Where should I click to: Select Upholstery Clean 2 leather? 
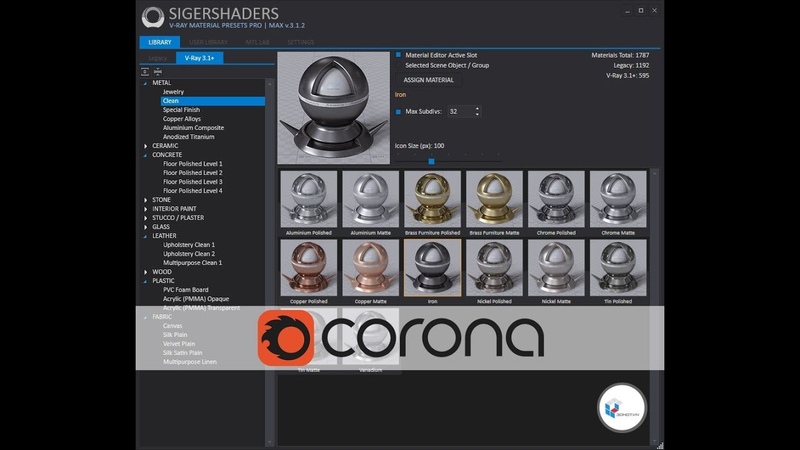click(x=189, y=254)
